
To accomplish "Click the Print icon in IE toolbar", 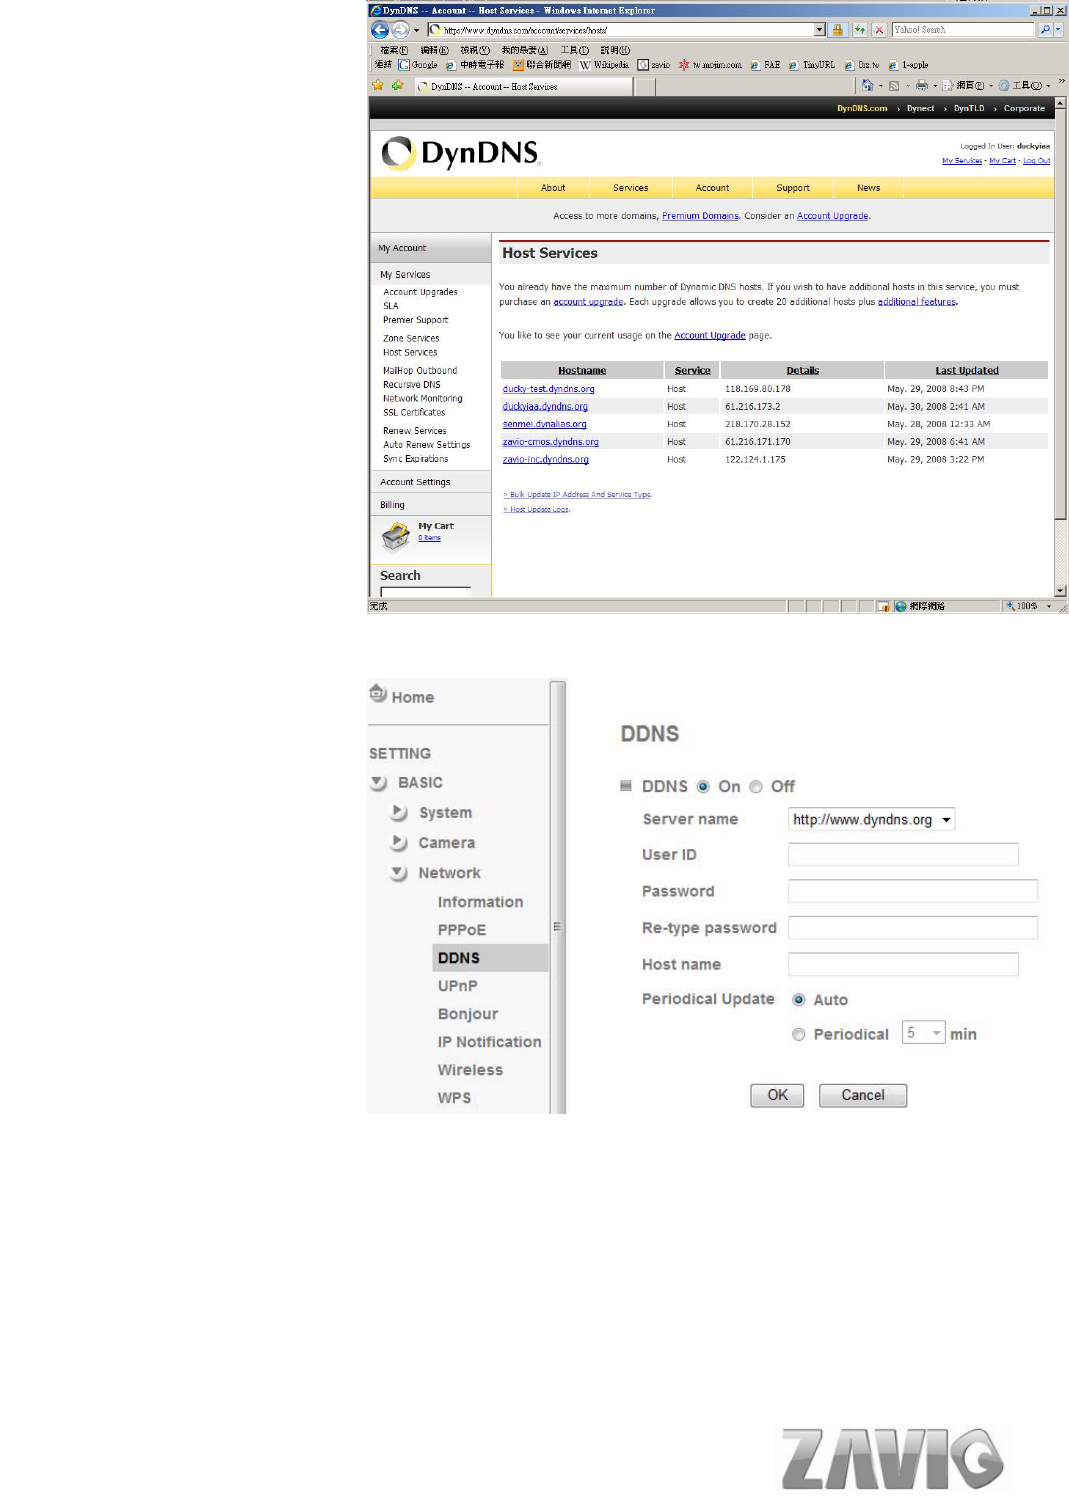I will [921, 86].
